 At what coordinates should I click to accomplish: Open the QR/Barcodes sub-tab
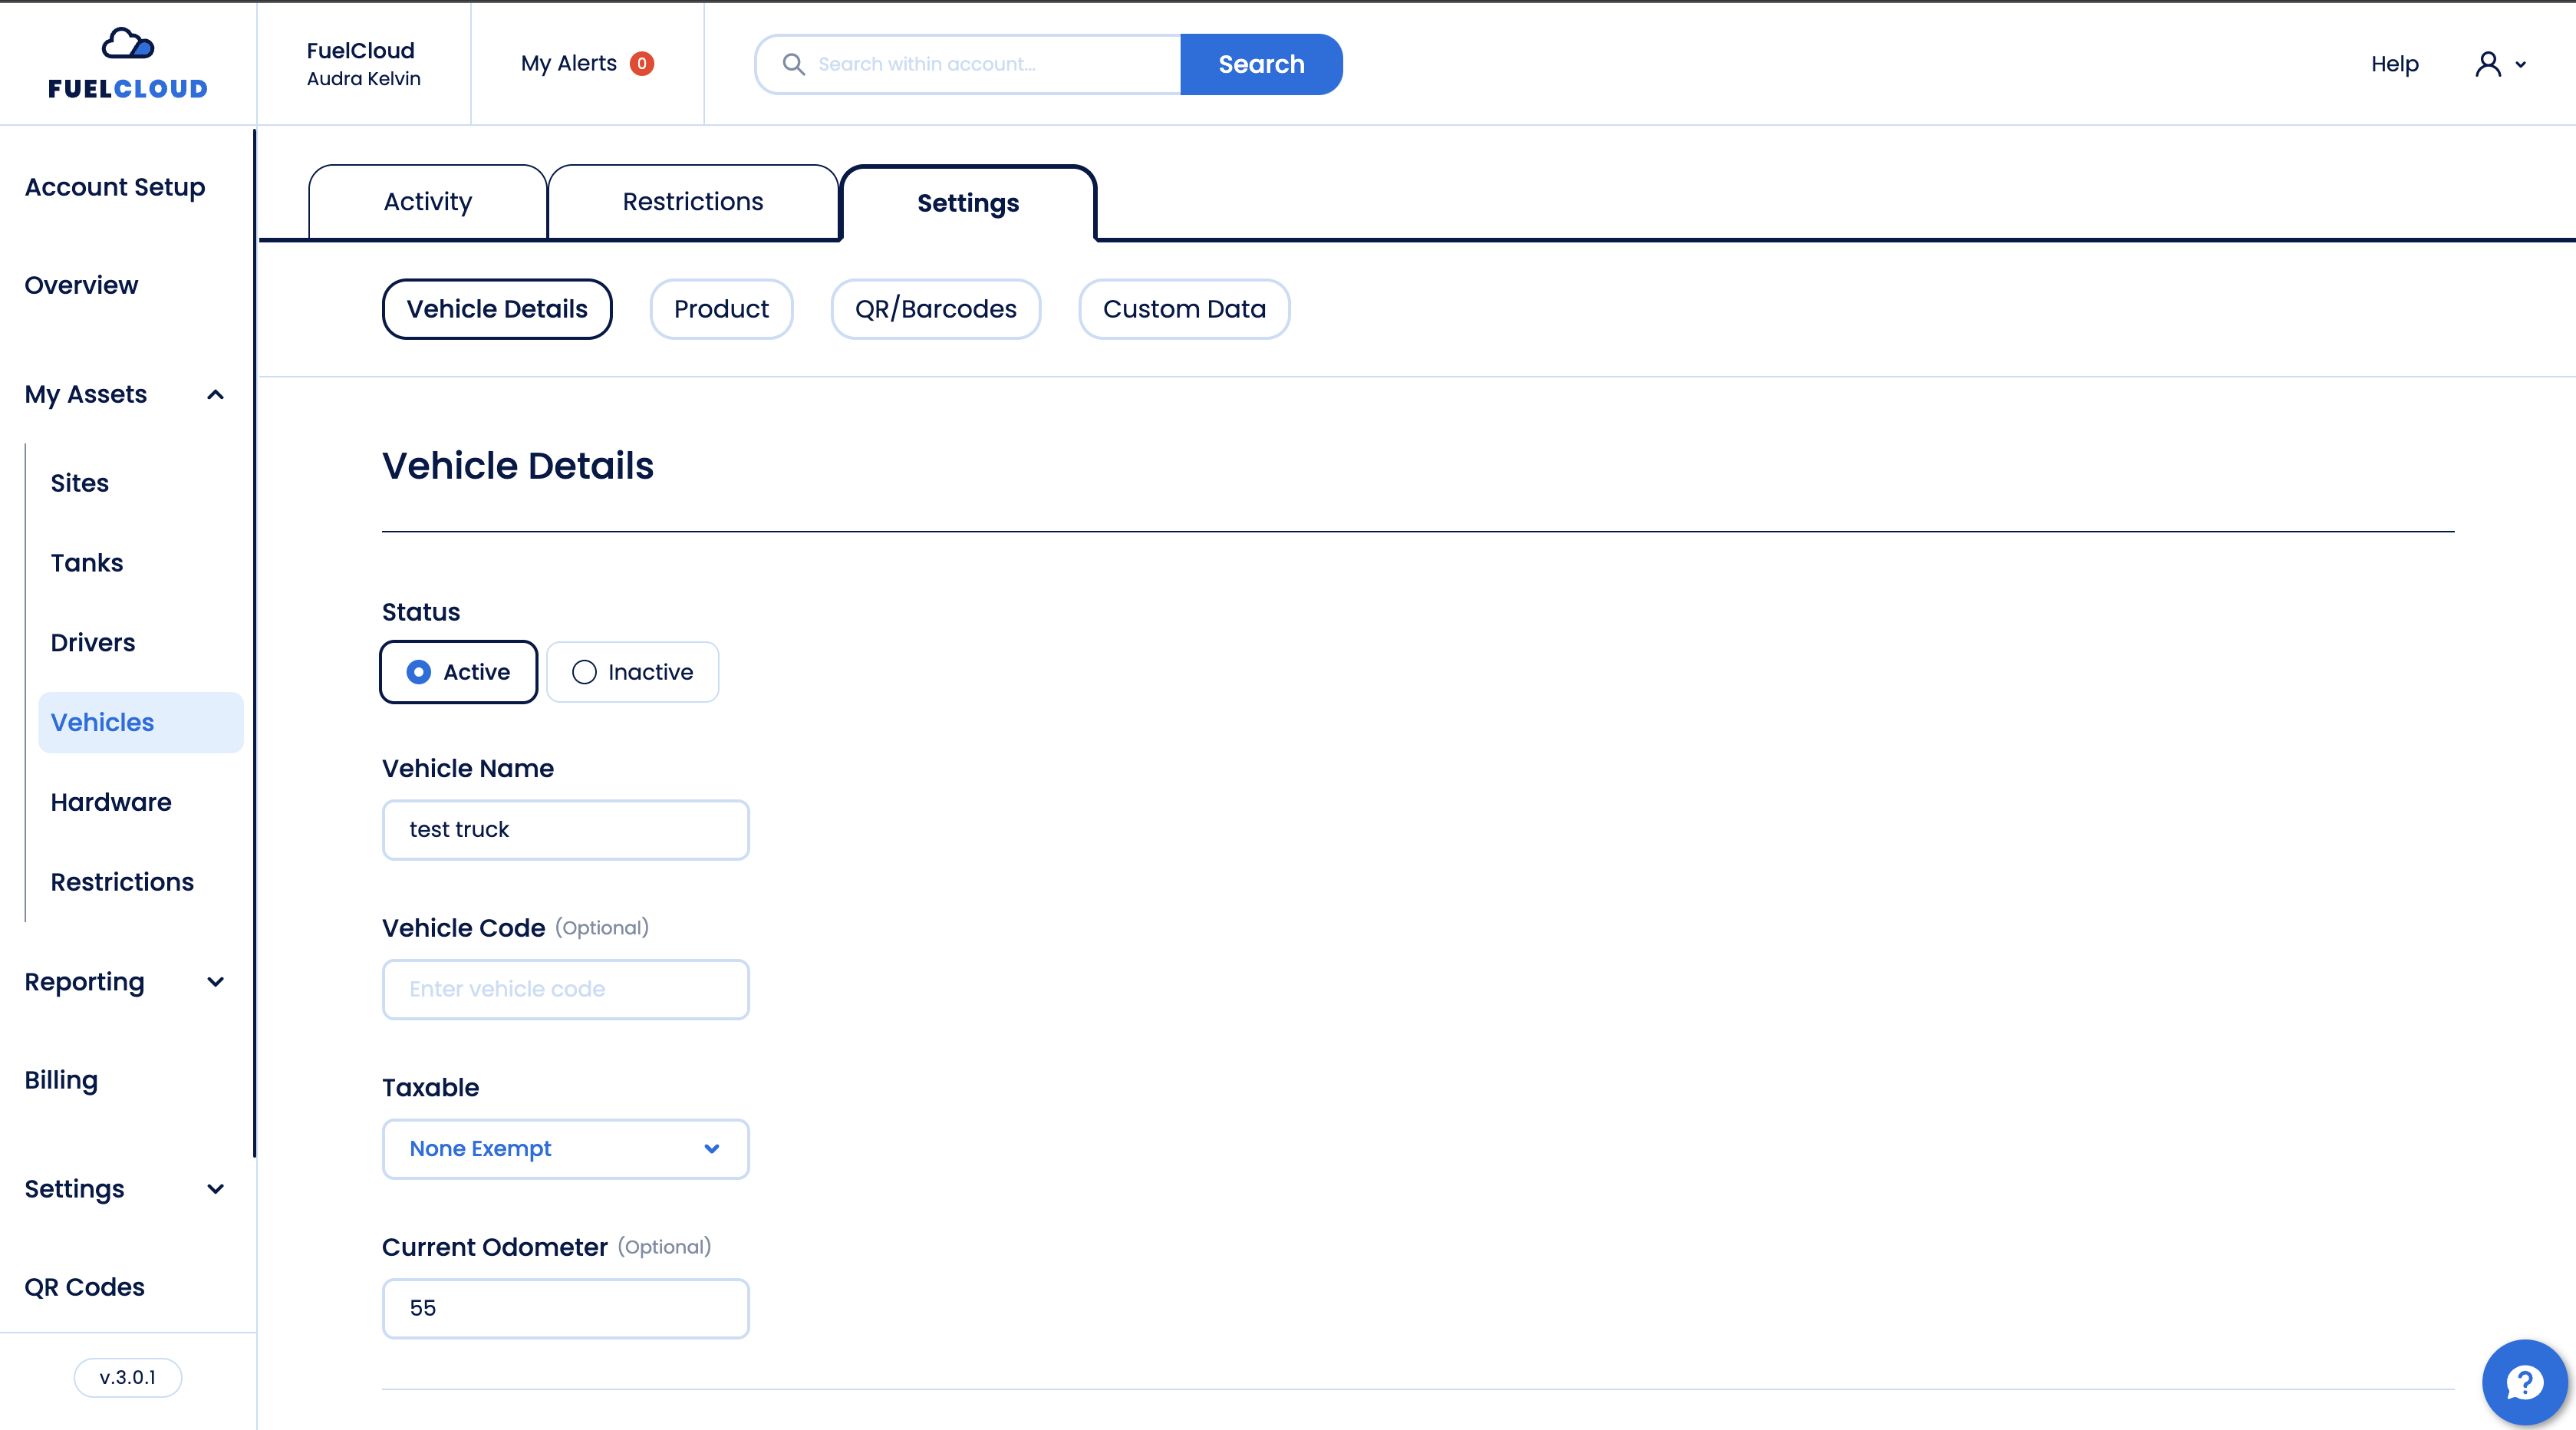click(936, 309)
